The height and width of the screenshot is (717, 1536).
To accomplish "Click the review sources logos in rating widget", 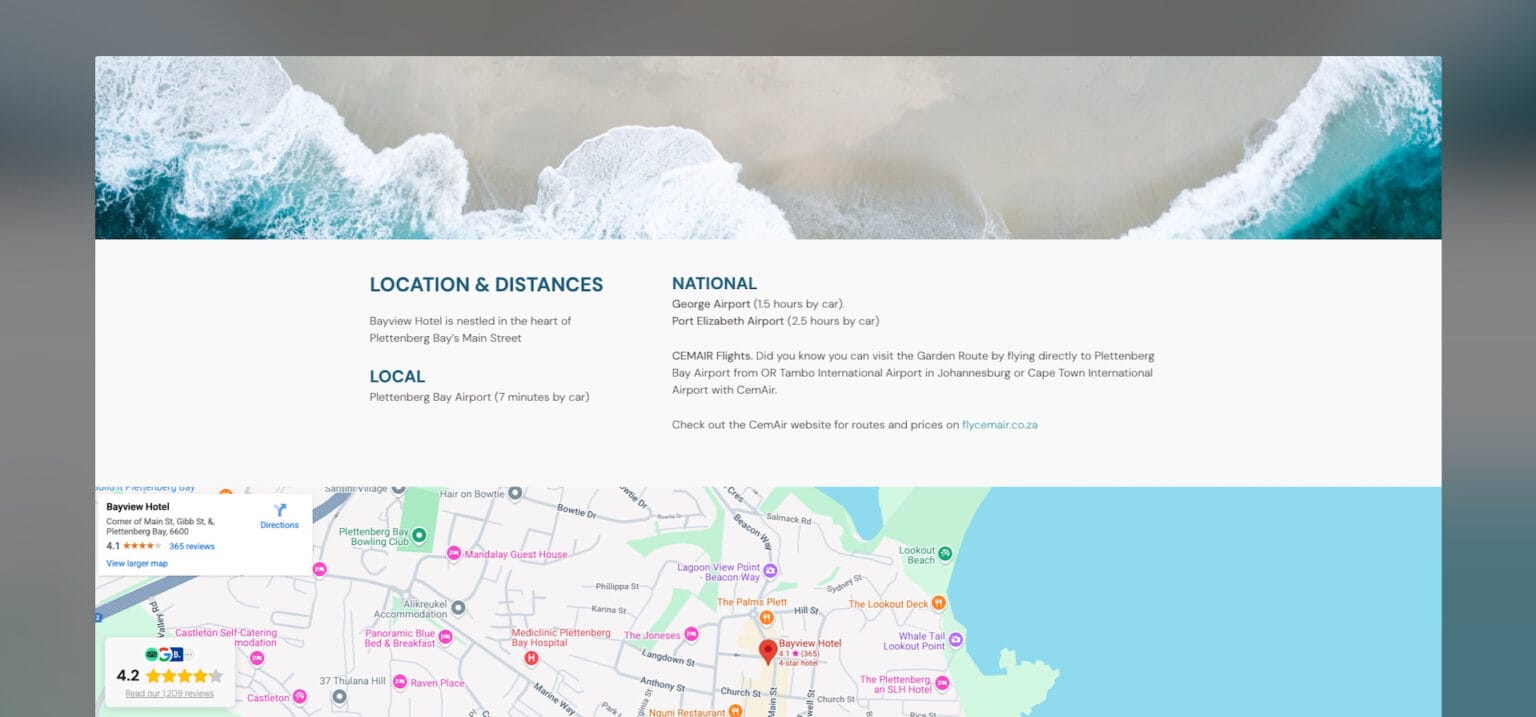I will click(x=164, y=654).
